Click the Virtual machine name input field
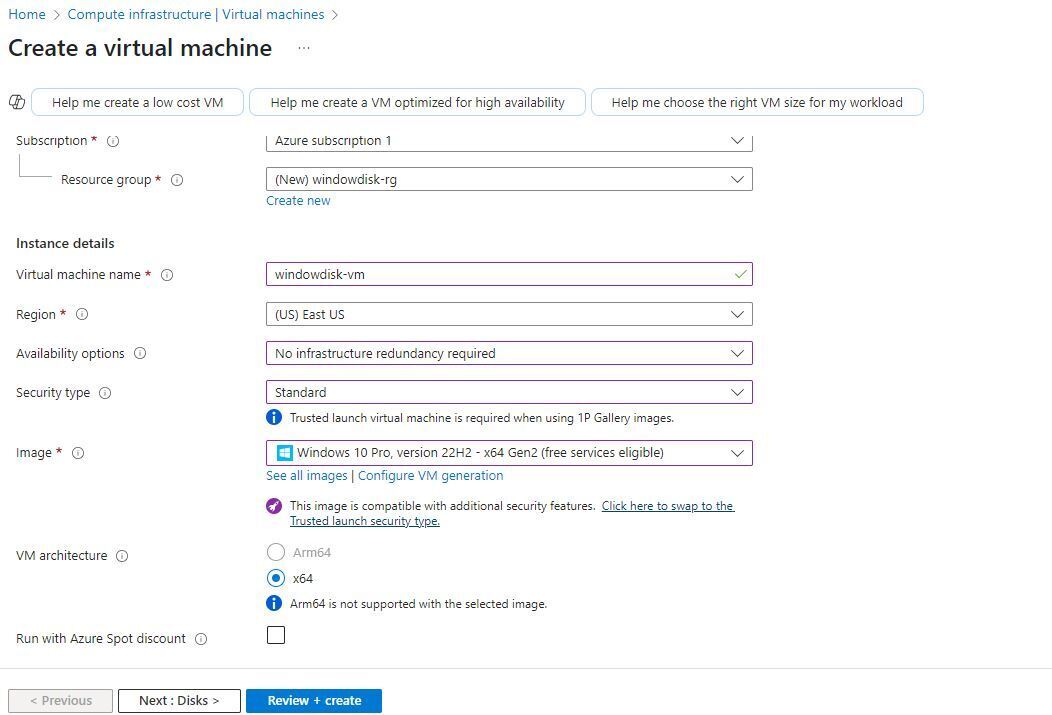The width and height of the screenshot is (1052, 715). tap(509, 274)
